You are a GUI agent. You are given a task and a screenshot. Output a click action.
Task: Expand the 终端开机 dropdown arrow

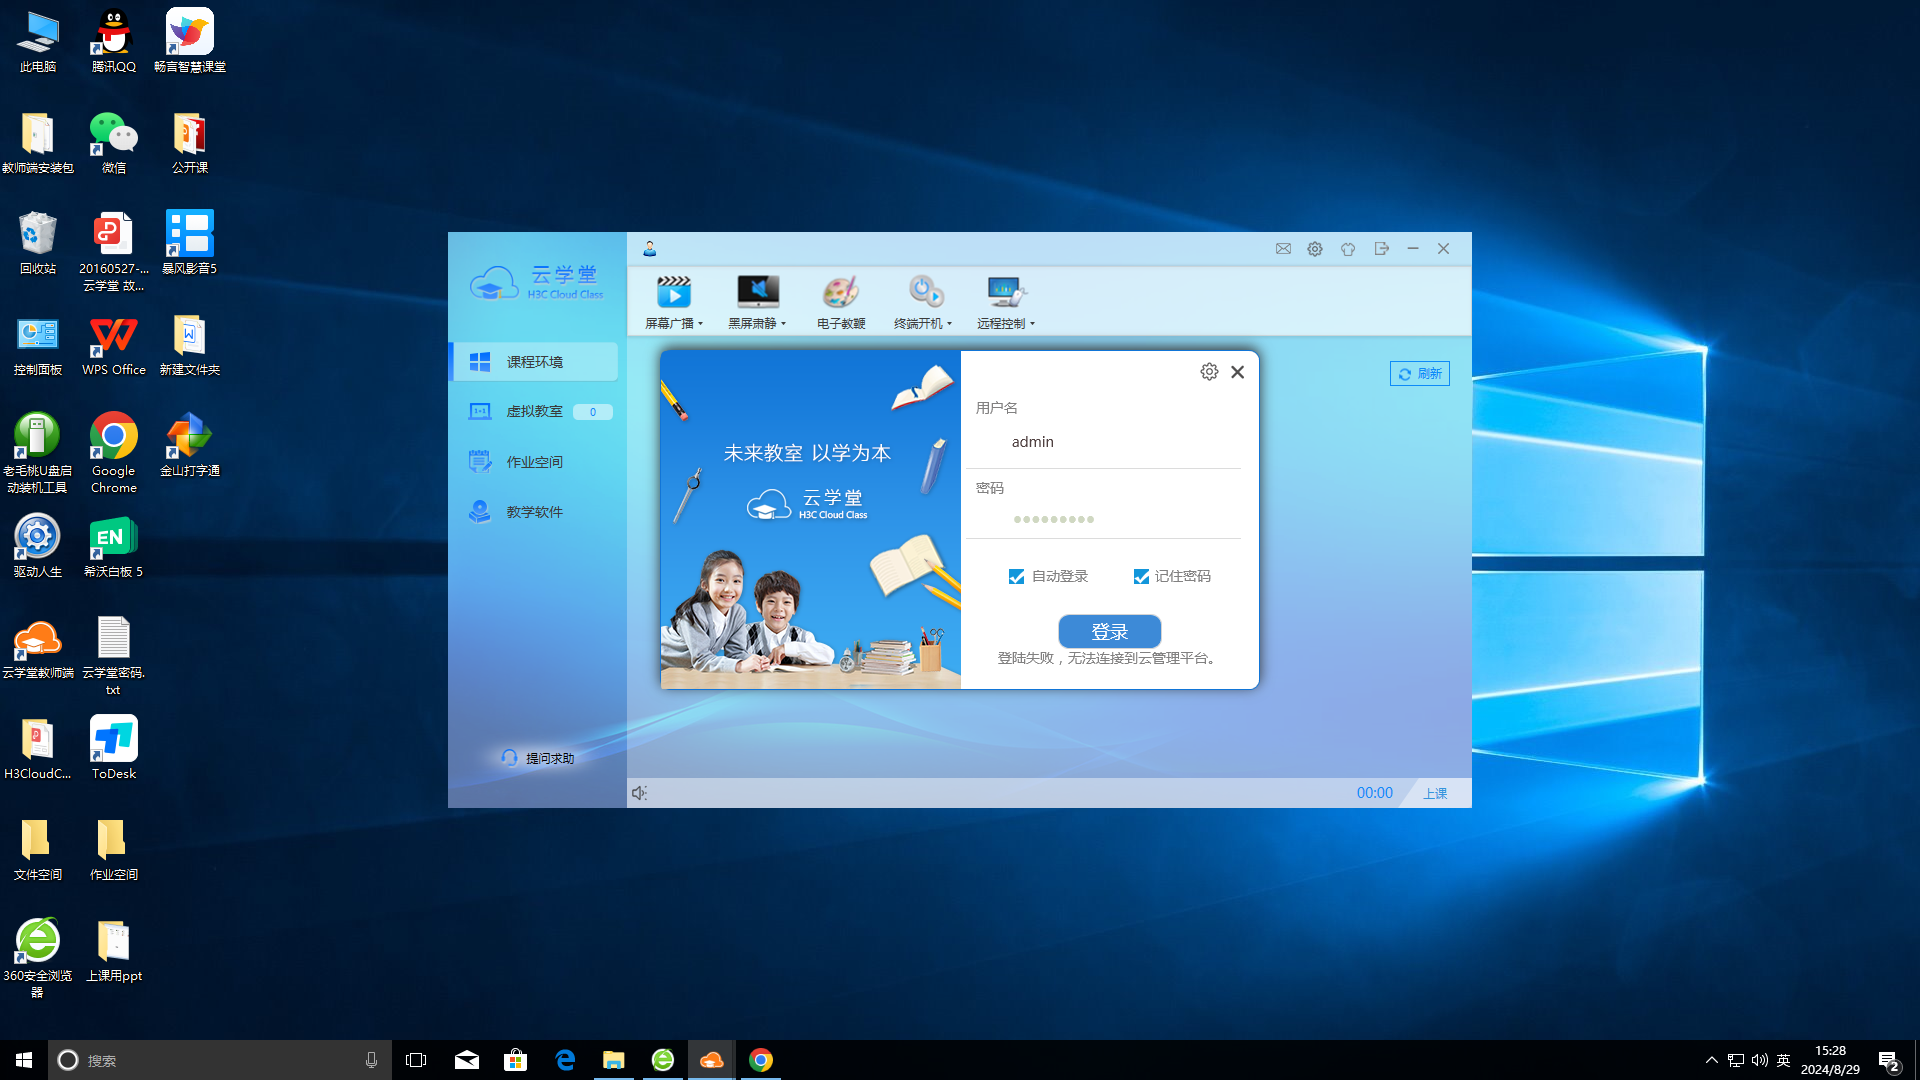pos(949,324)
